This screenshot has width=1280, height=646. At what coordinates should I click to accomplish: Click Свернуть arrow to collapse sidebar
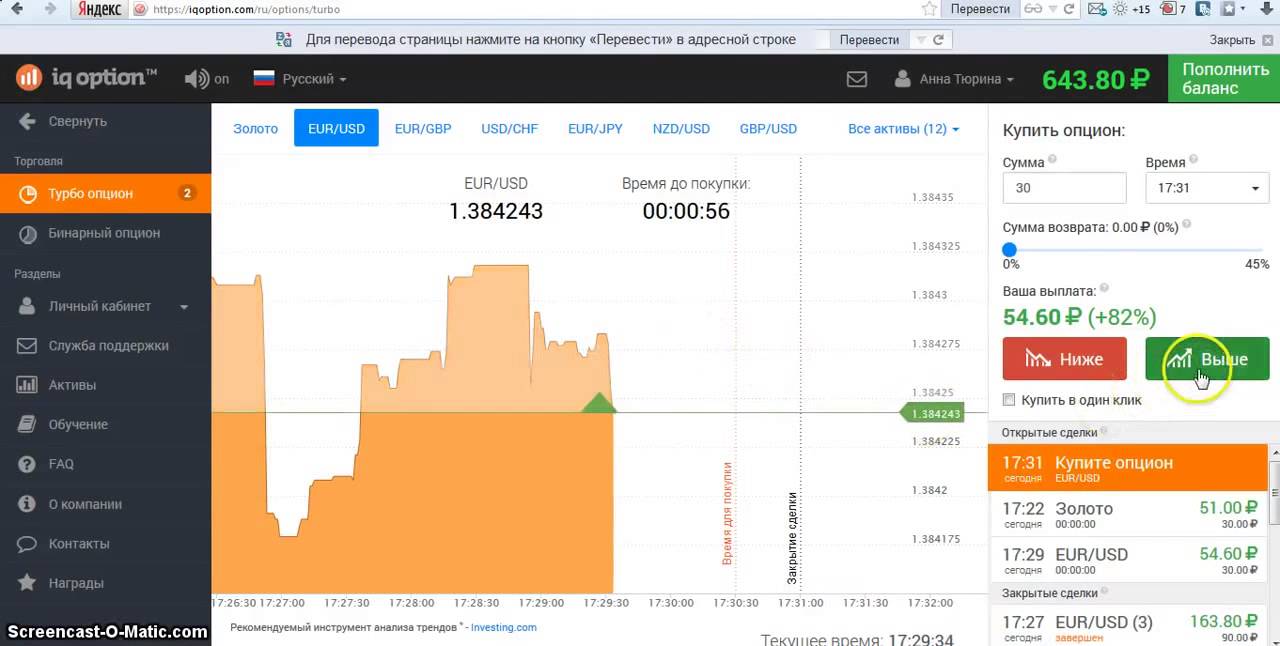pos(27,121)
